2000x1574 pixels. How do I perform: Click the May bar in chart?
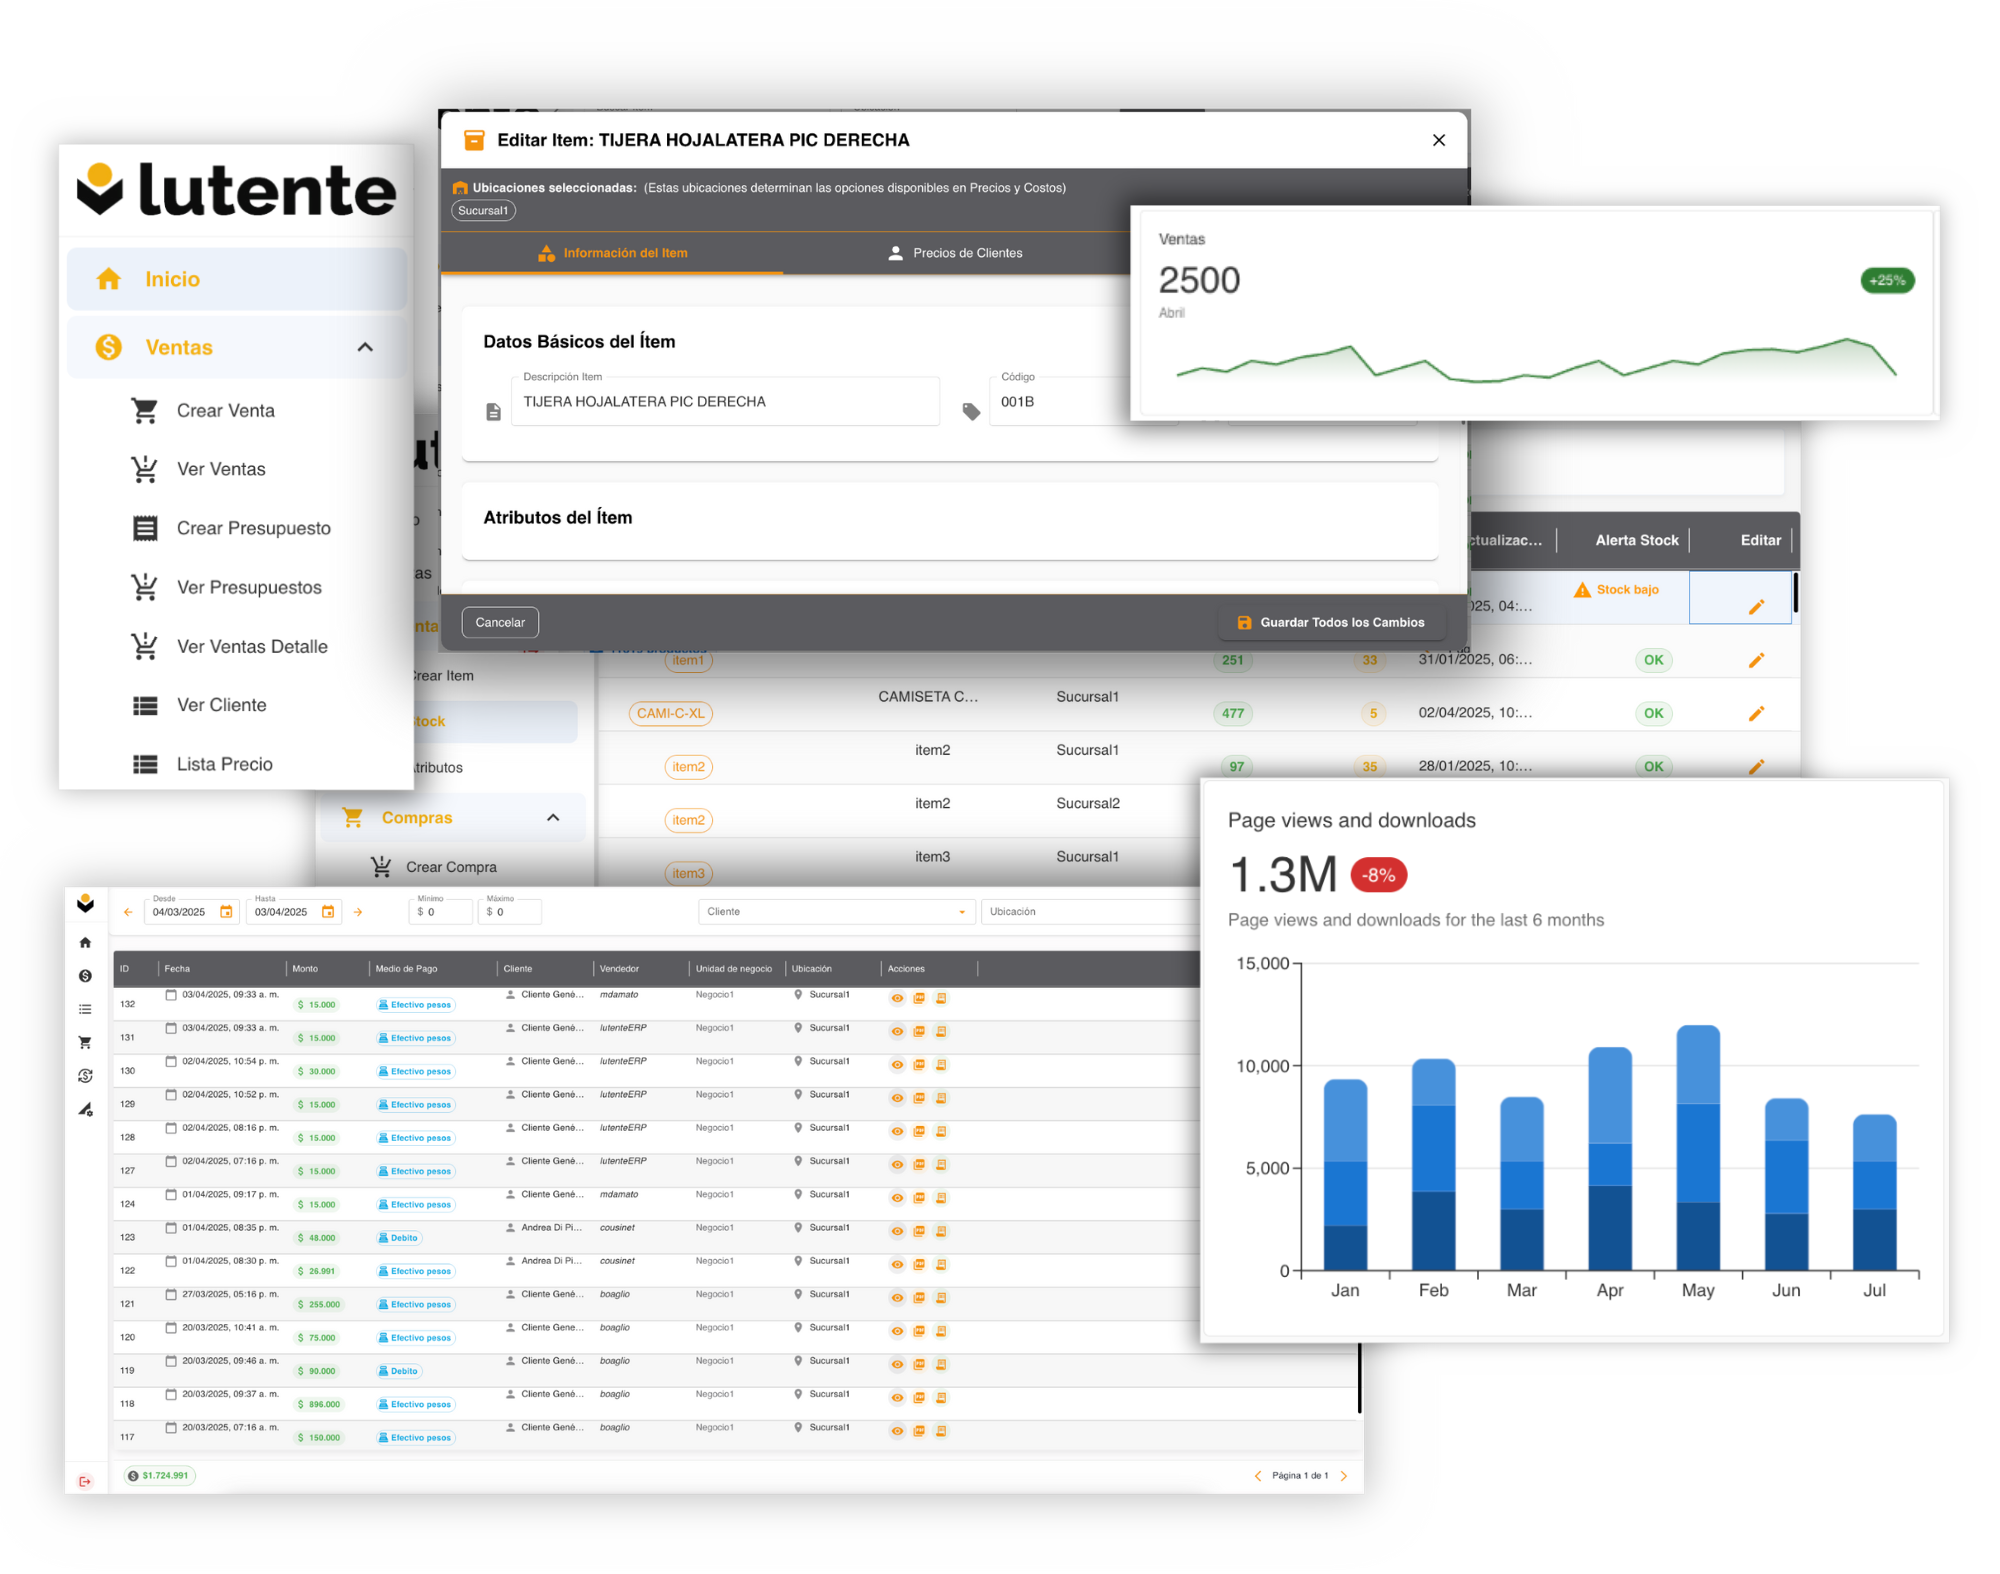(x=1697, y=1150)
